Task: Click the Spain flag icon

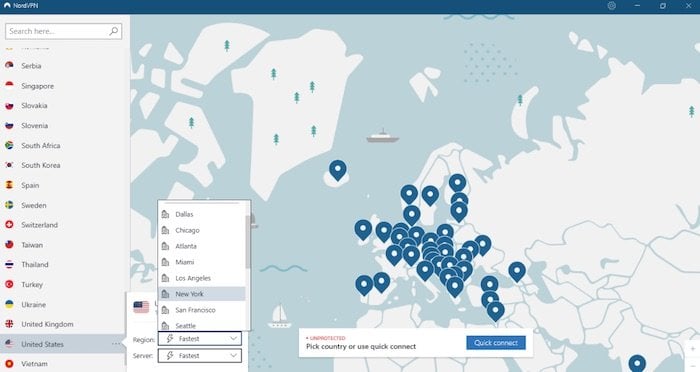Action: [x=9, y=185]
